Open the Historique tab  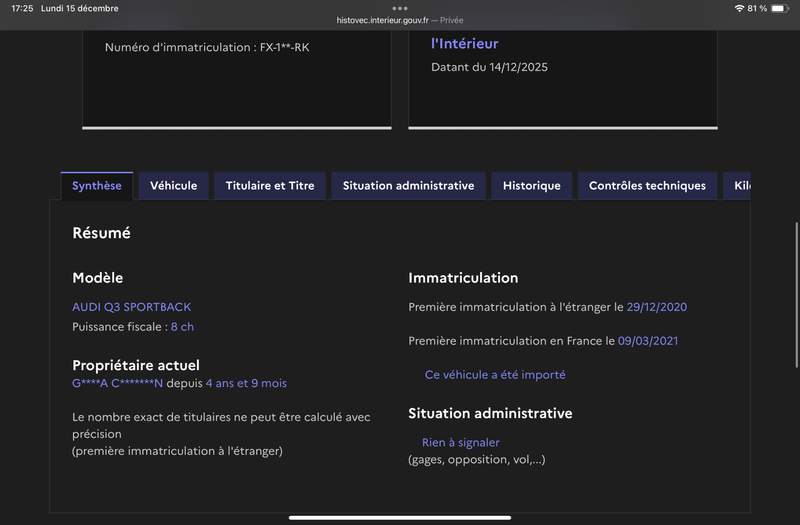coord(532,186)
